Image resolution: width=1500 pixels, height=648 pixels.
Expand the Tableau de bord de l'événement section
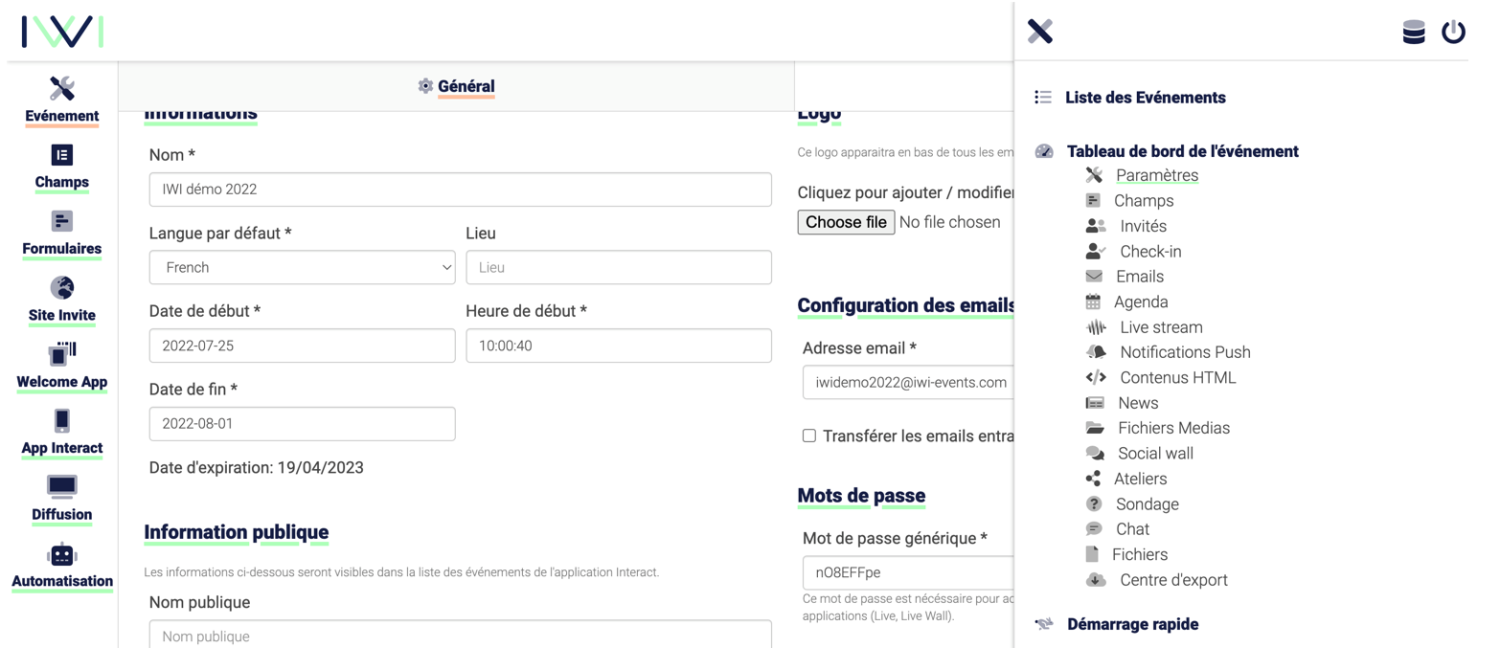tap(1183, 151)
